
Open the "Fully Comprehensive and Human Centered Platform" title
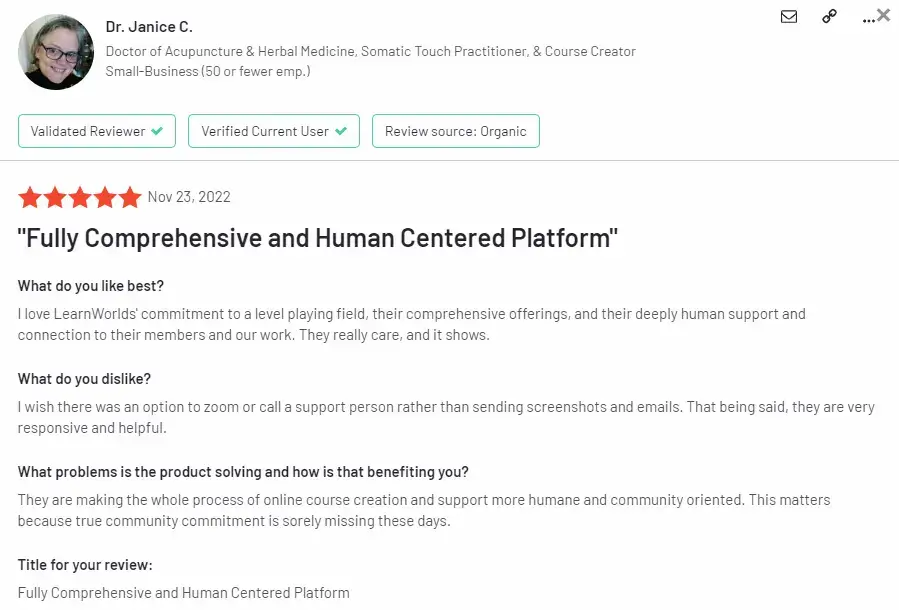click(318, 238)
